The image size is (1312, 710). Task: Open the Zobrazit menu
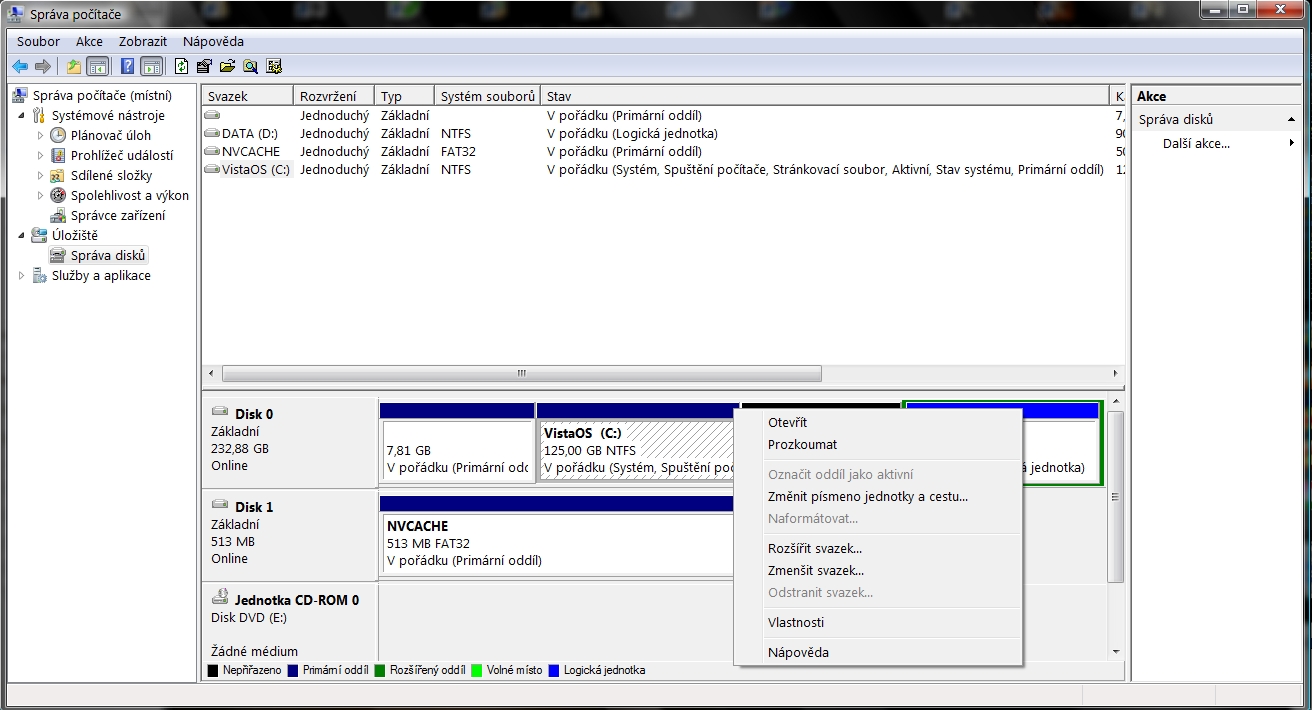145,41
